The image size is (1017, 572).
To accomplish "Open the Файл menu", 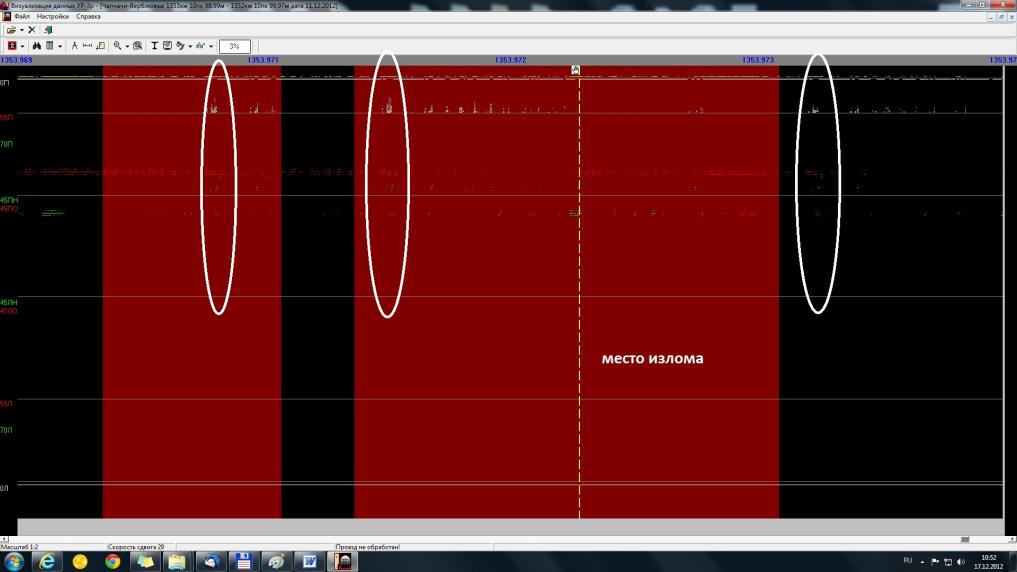I will (x=22, y=17).
